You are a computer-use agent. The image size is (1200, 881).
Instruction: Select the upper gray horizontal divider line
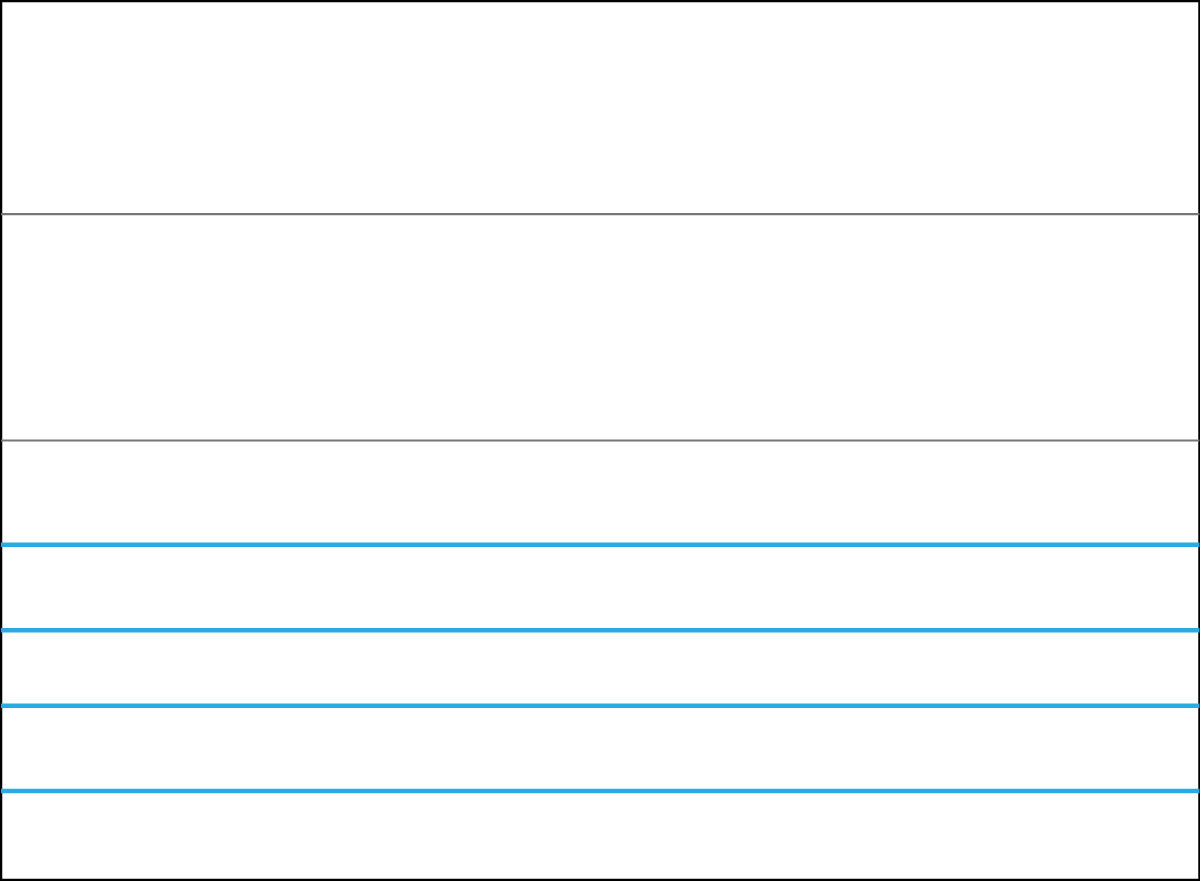[600, 214]
